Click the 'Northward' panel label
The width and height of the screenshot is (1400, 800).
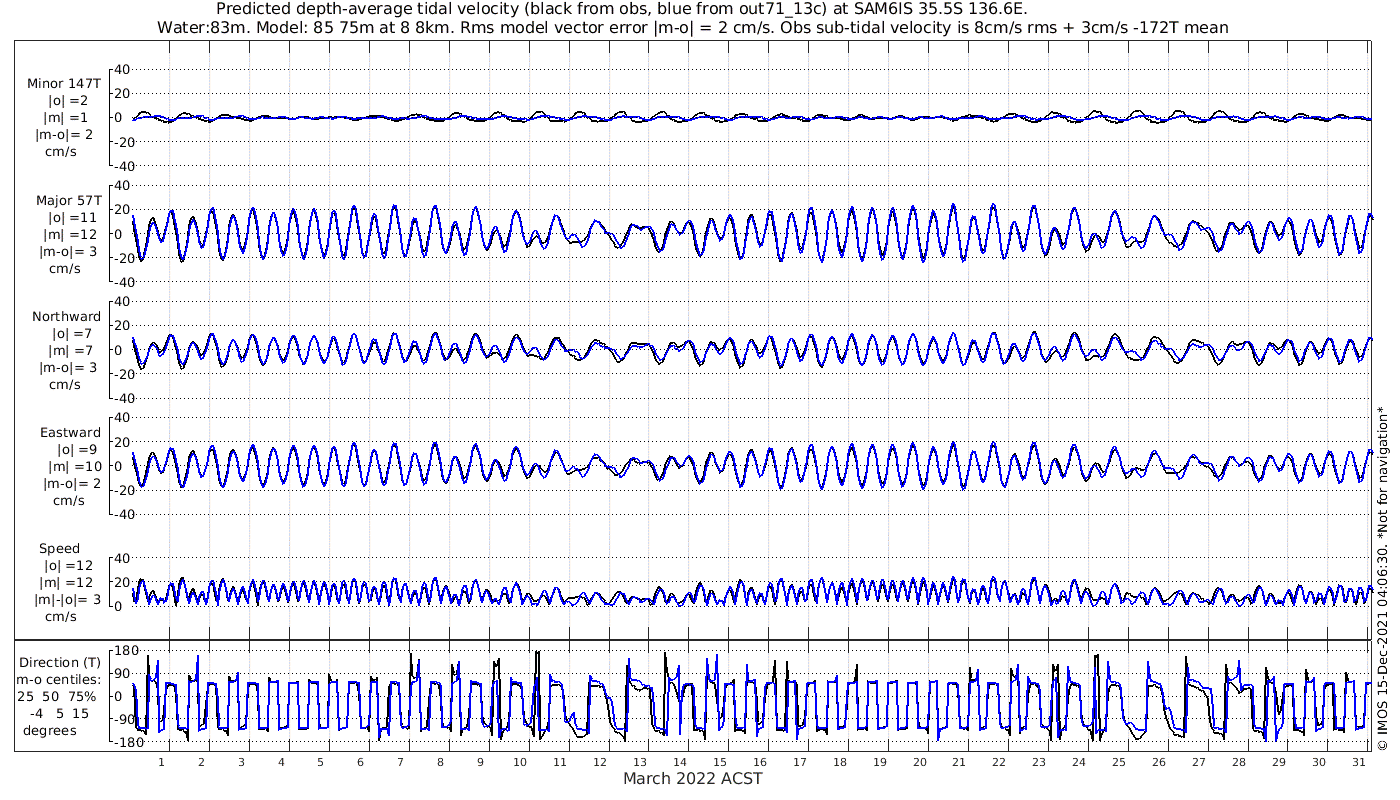tap(67, 316)
